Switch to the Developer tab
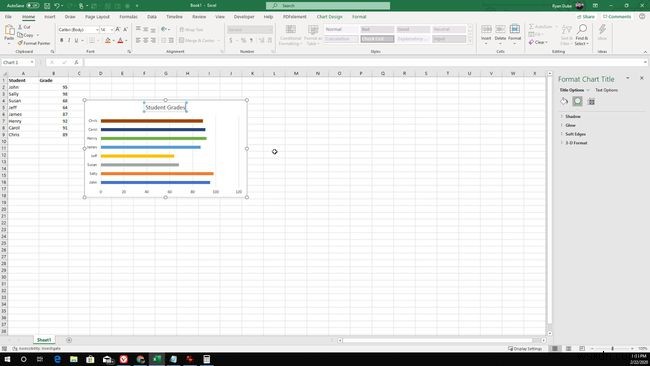 244,17
